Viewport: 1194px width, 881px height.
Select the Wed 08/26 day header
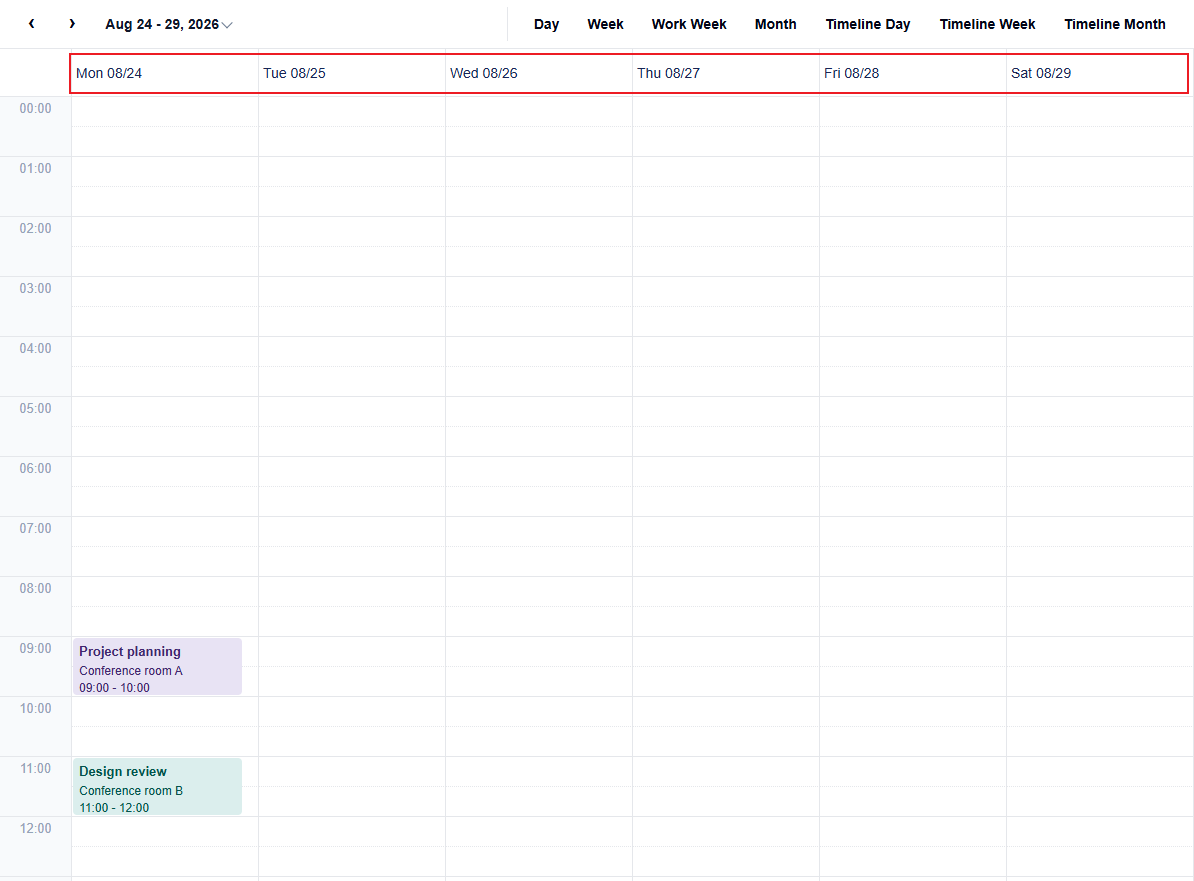[x=539, y=73]
